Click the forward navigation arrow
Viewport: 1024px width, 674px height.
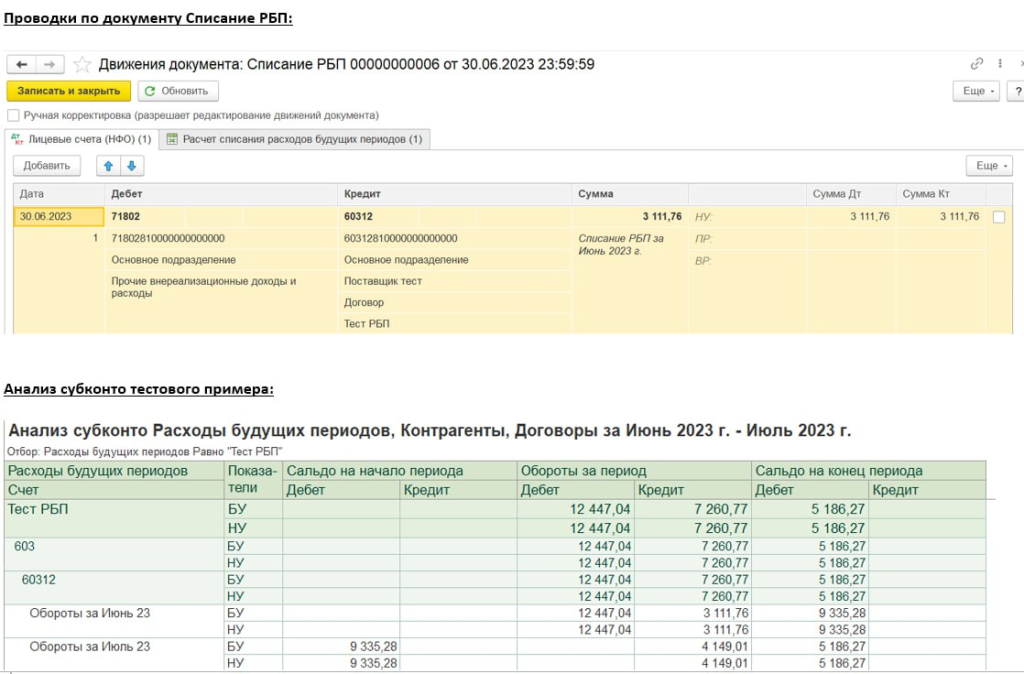point(49,64)
